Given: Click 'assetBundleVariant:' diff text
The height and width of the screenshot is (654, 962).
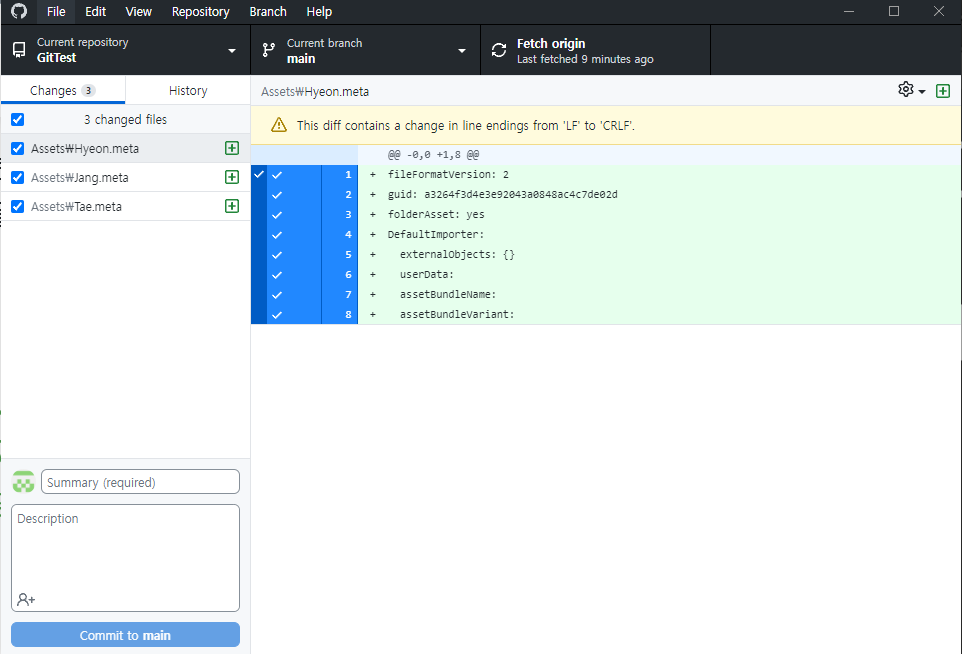Looking at the screenshot, I should [457, 314].
